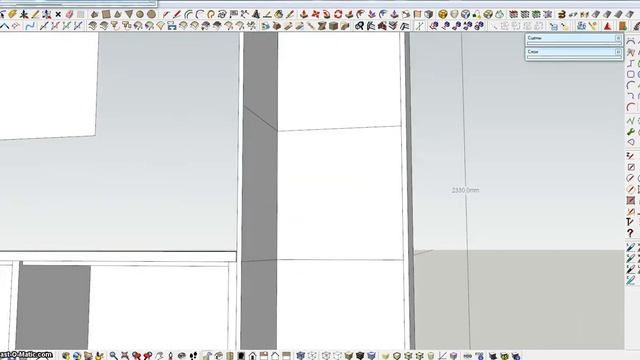Click the flag icon in top toolbar
Viewport: 640px width, 360px height.
234,15
